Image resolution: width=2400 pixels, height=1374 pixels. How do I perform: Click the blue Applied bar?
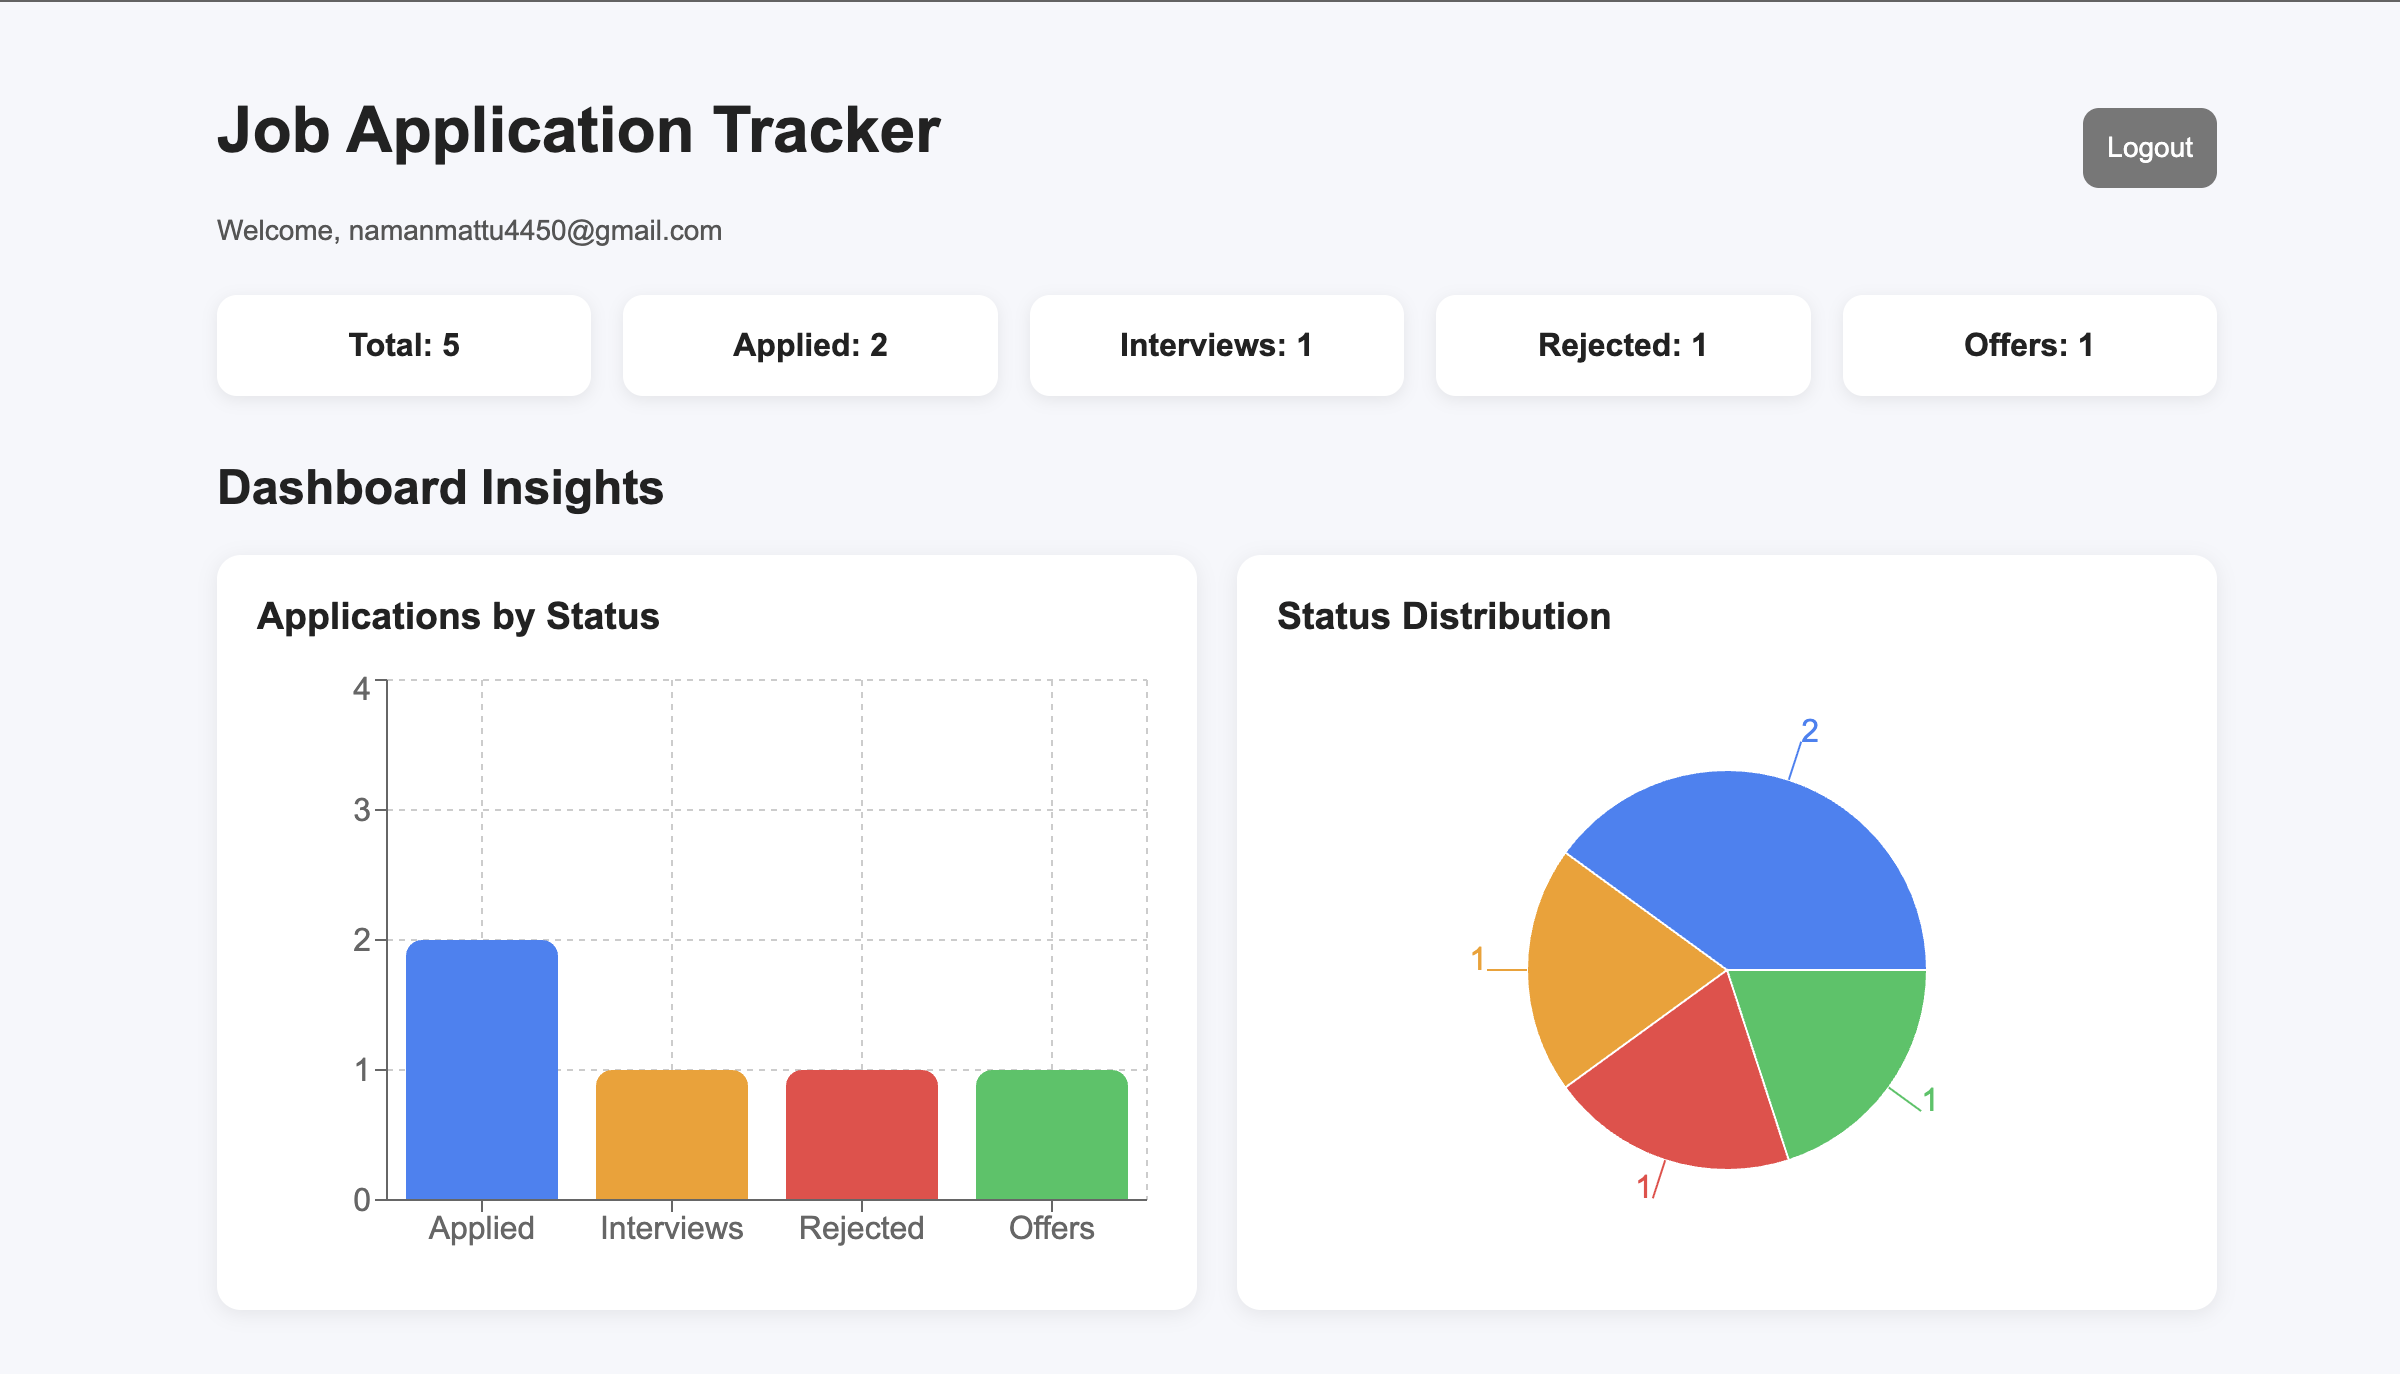(x=482, y=1069)
